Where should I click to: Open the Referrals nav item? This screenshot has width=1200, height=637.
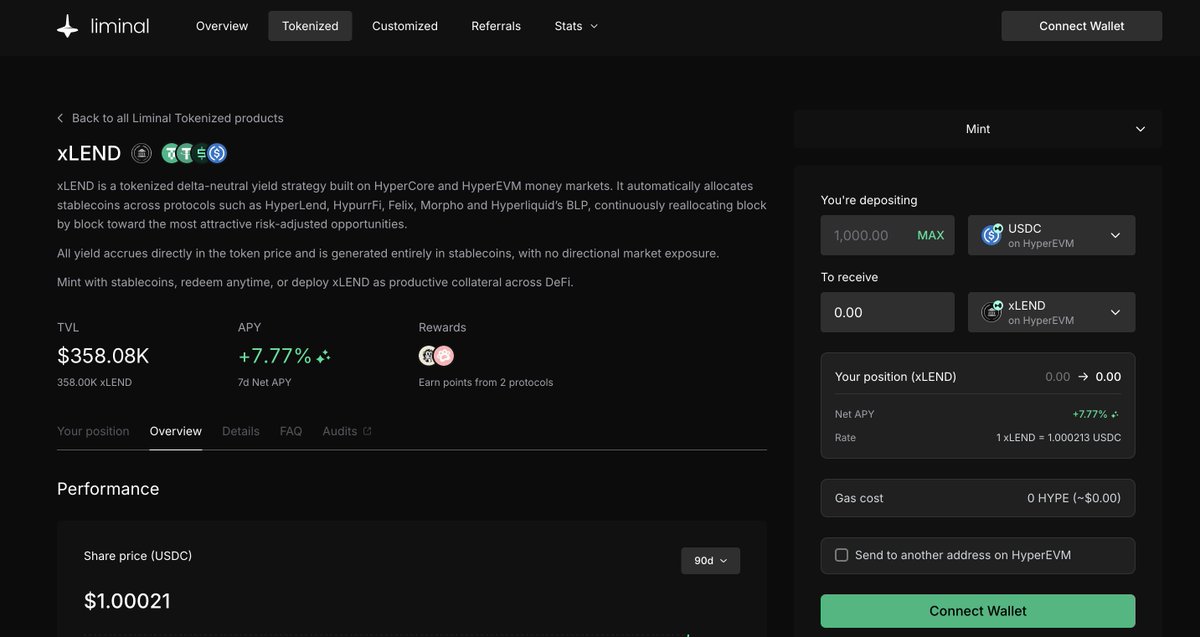(x=496, y=26)
